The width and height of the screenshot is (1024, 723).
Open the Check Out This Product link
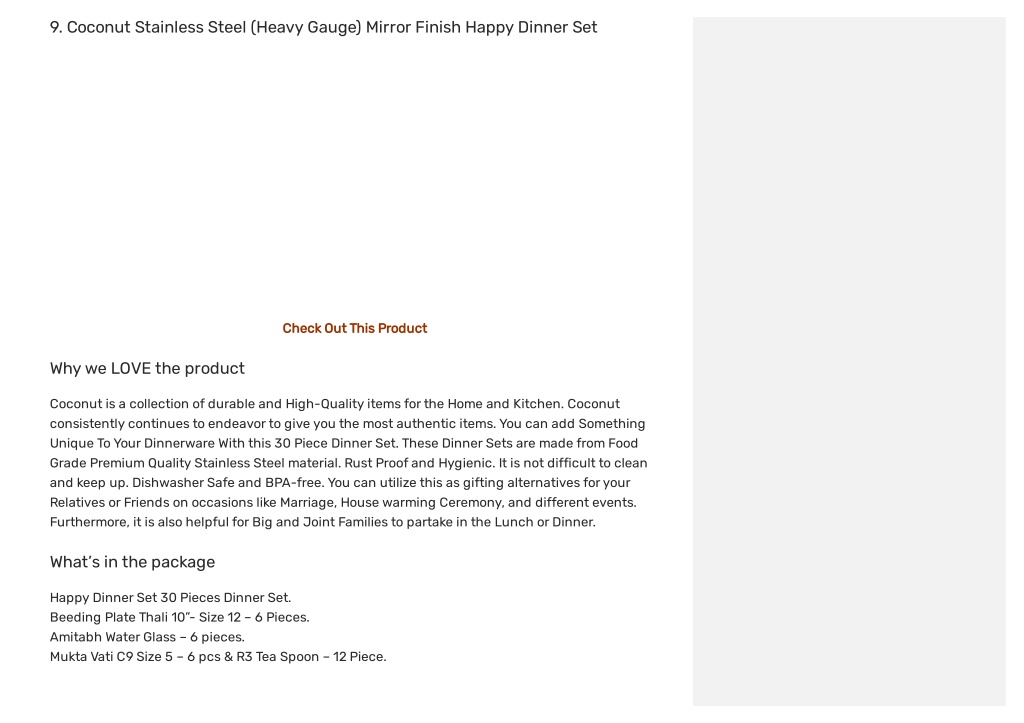(355, 329)
